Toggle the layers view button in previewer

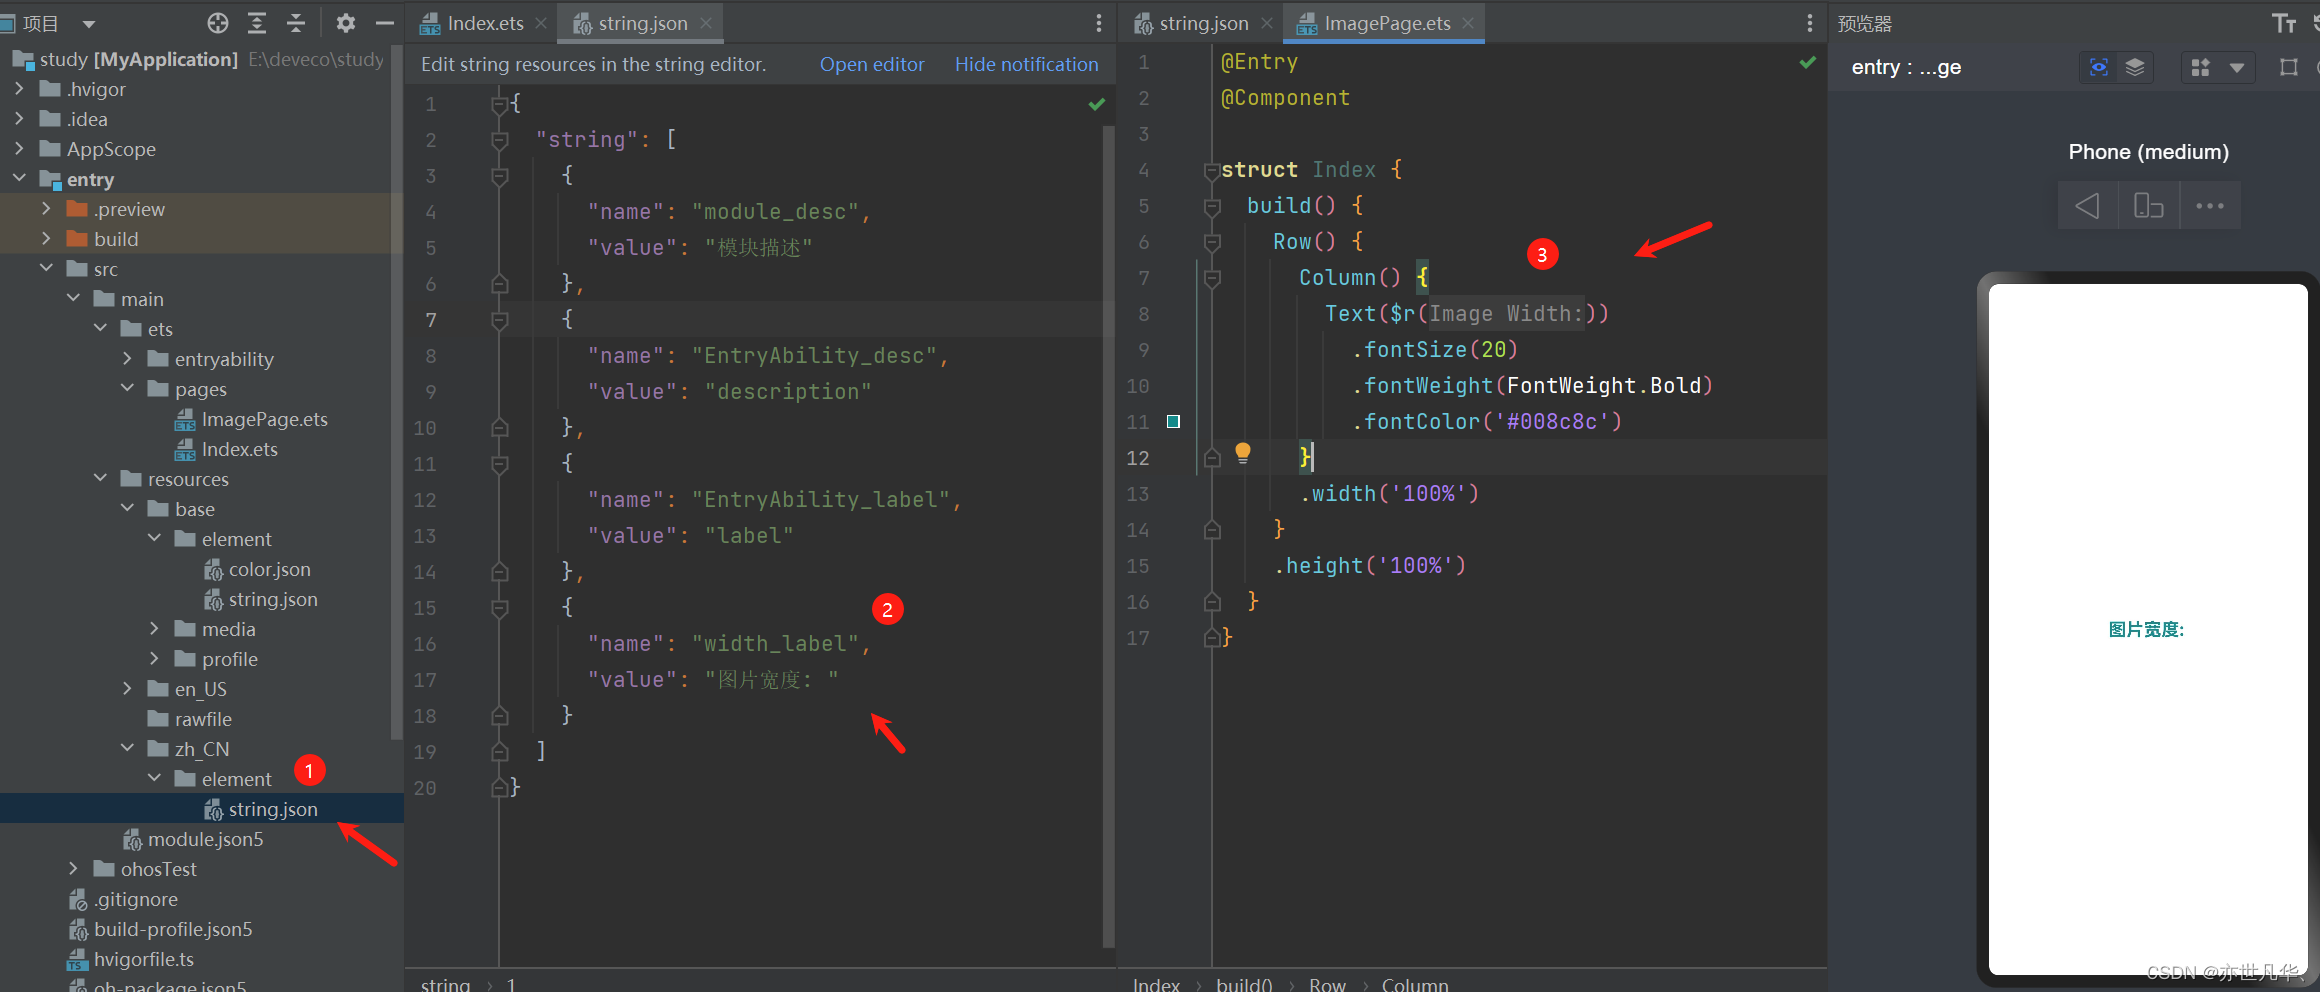pyautogui.click(x=2135, y=67)
